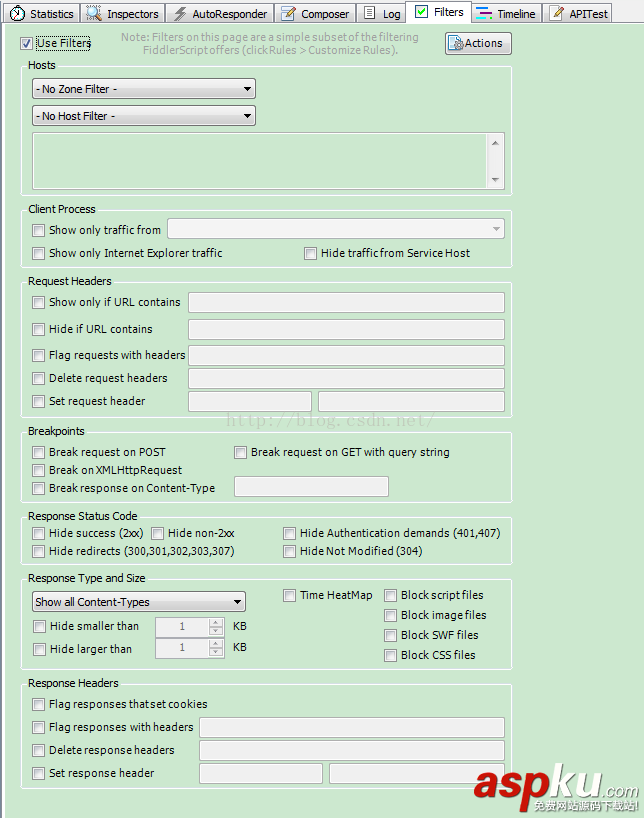This screenshot has width=644, height=818.
Task: Click the Timeline tab bars icon
Action: click(x=484, y=13)
